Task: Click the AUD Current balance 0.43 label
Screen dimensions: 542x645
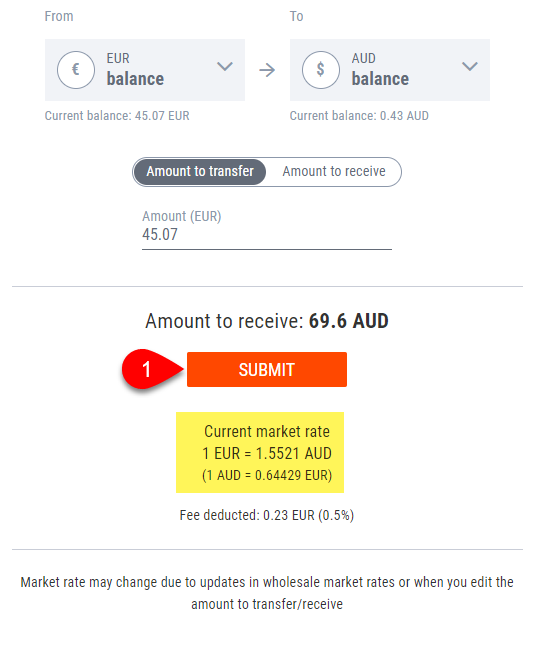Action: click(359, 116)
